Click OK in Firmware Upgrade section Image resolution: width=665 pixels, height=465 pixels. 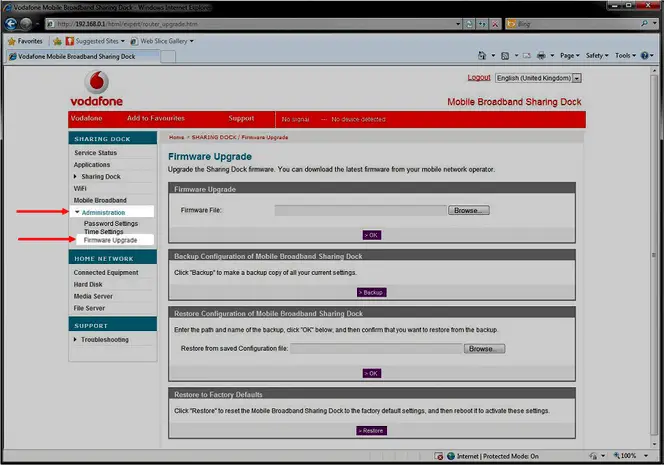click(372, 235)
